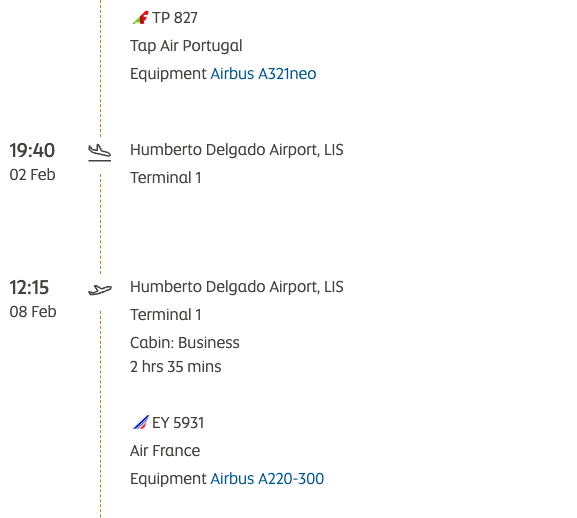Viewport: 577px width, 518px height.
Task: Select flight number EY 5931
Action: point(178,423)
